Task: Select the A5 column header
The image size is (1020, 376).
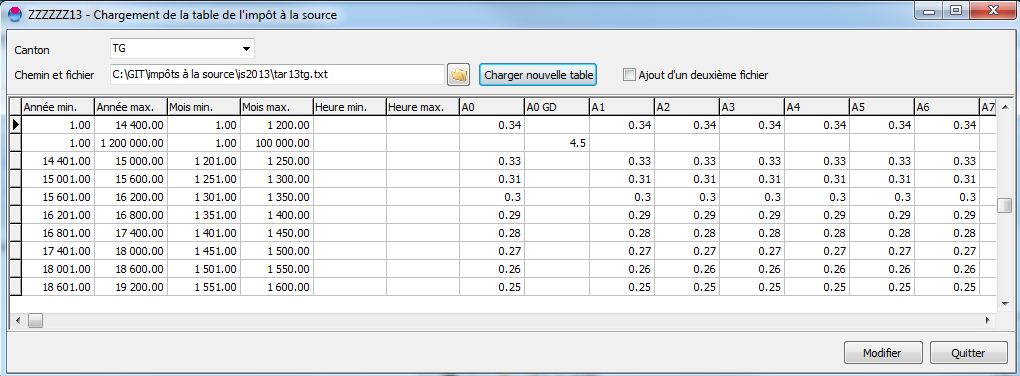Action: pos(881,107)
